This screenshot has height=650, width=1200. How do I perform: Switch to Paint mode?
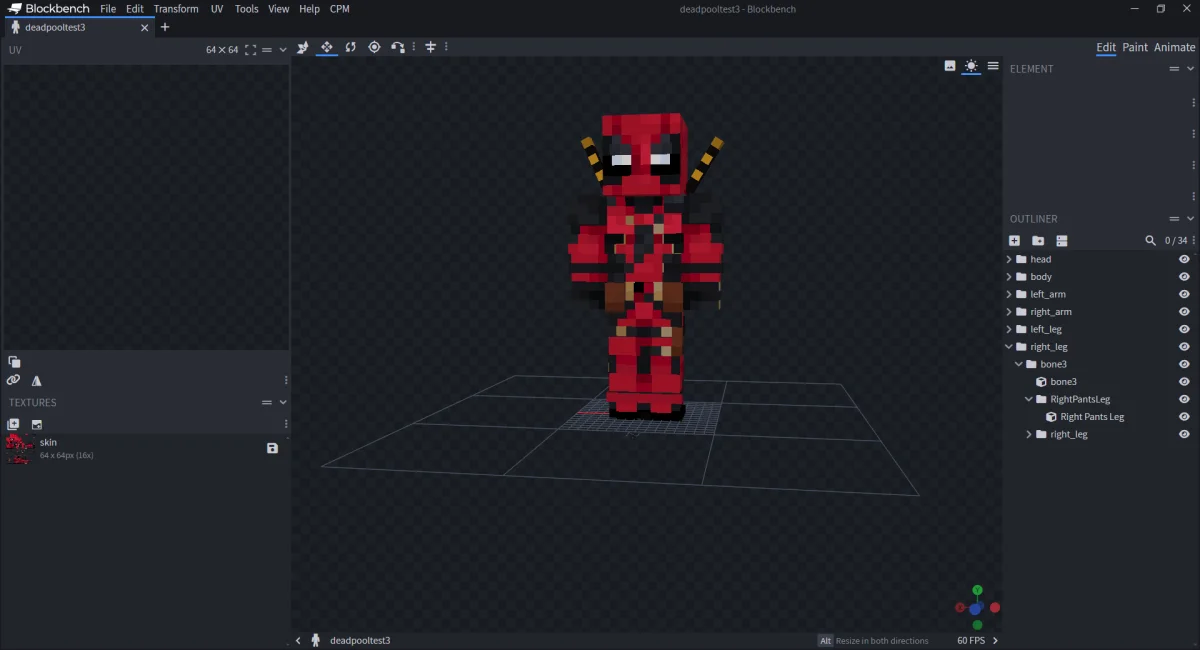click(1135, 47)
